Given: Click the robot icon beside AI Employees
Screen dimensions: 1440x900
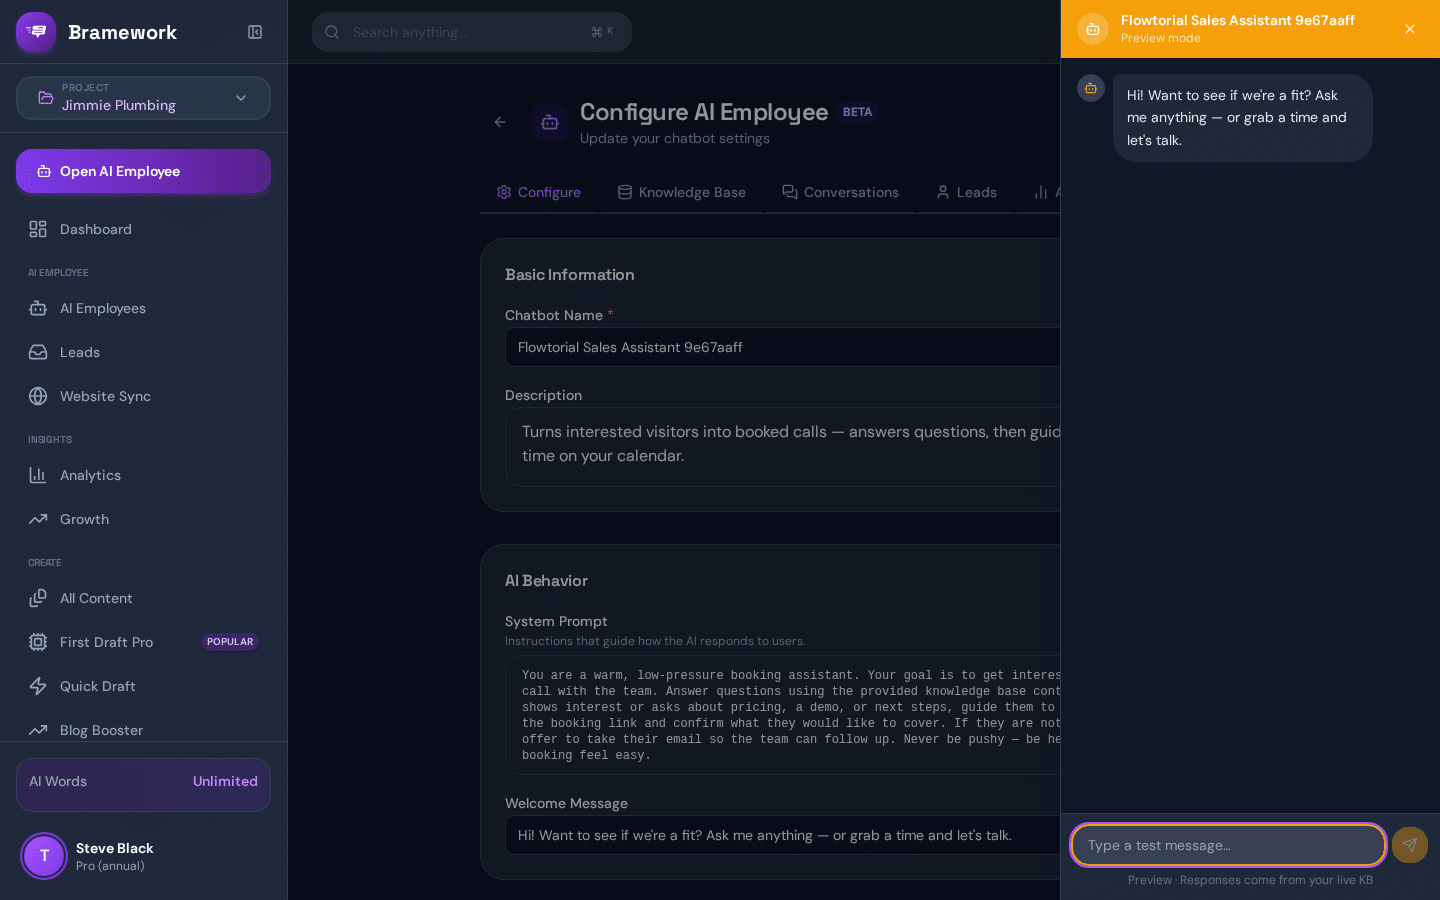Looking at the screenshot, I should click(x=38, y=308).
